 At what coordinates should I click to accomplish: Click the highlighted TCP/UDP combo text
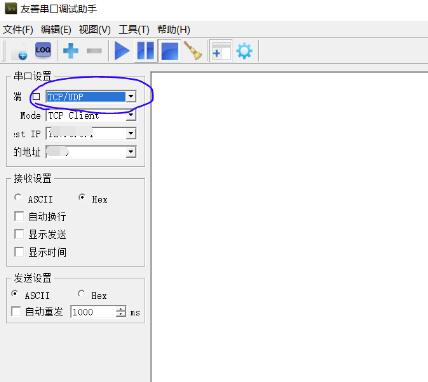86,97
